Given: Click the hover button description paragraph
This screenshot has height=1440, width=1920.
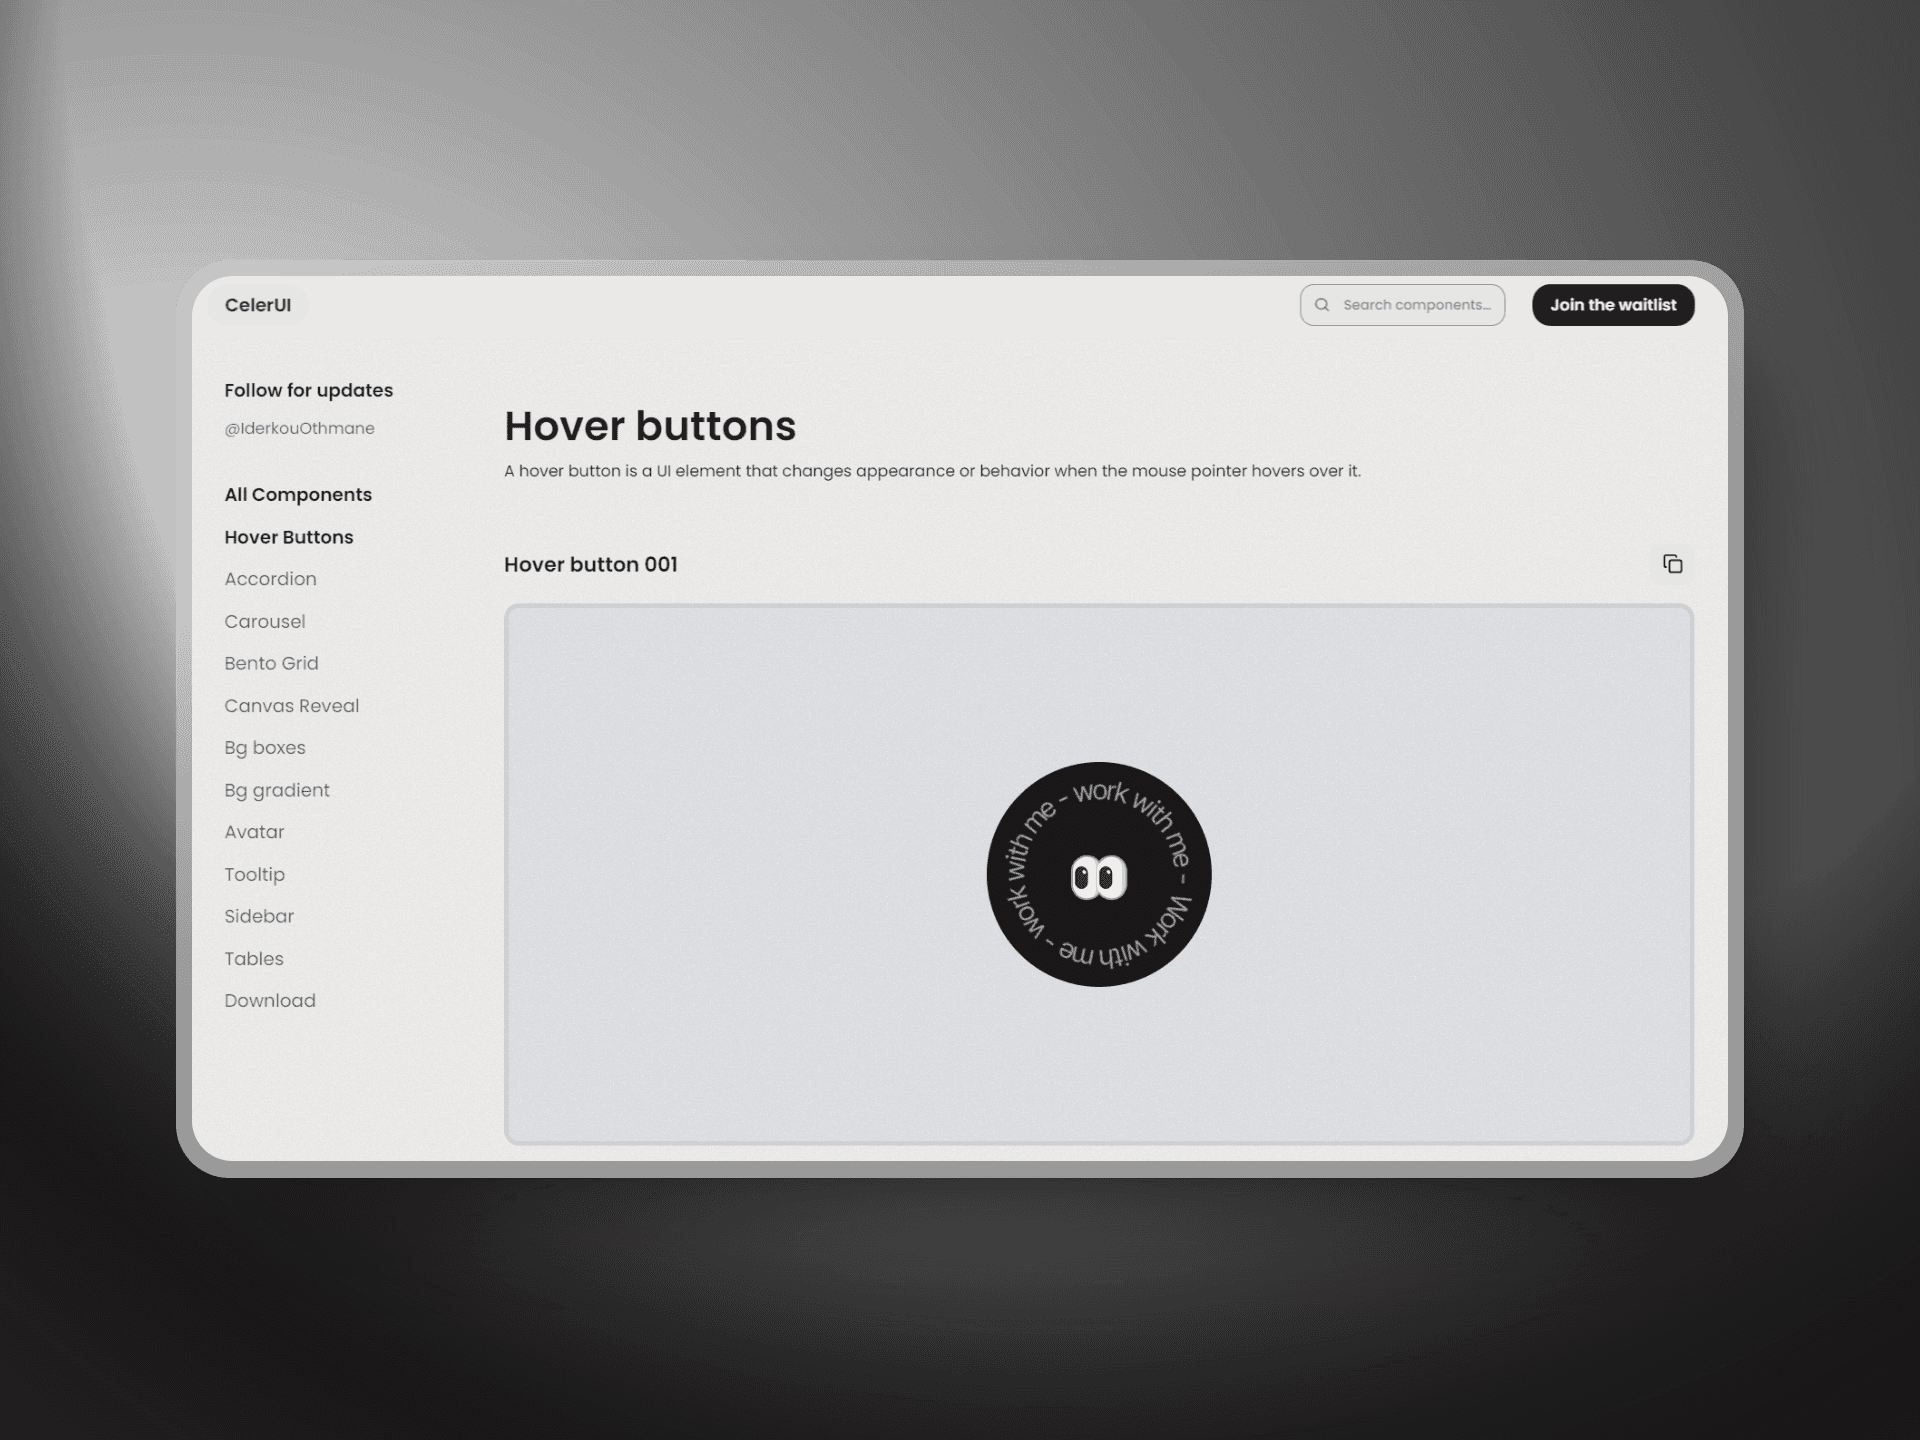Looking at the screenshot, I should click(932, 471).
